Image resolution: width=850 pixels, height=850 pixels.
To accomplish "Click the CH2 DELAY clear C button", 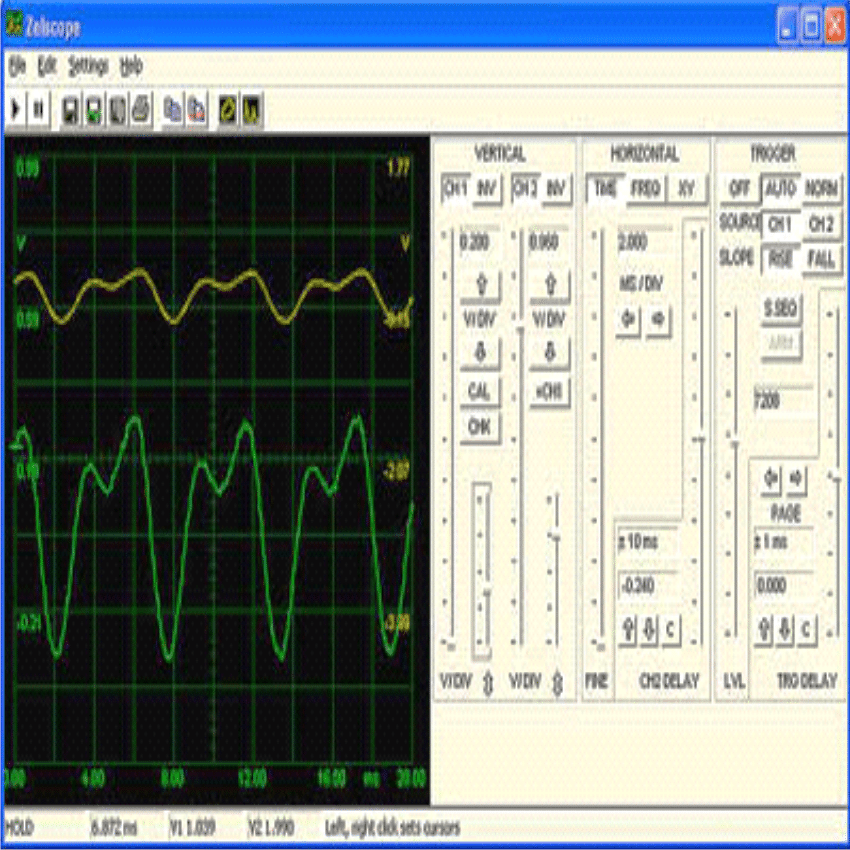I will [670, 629].
